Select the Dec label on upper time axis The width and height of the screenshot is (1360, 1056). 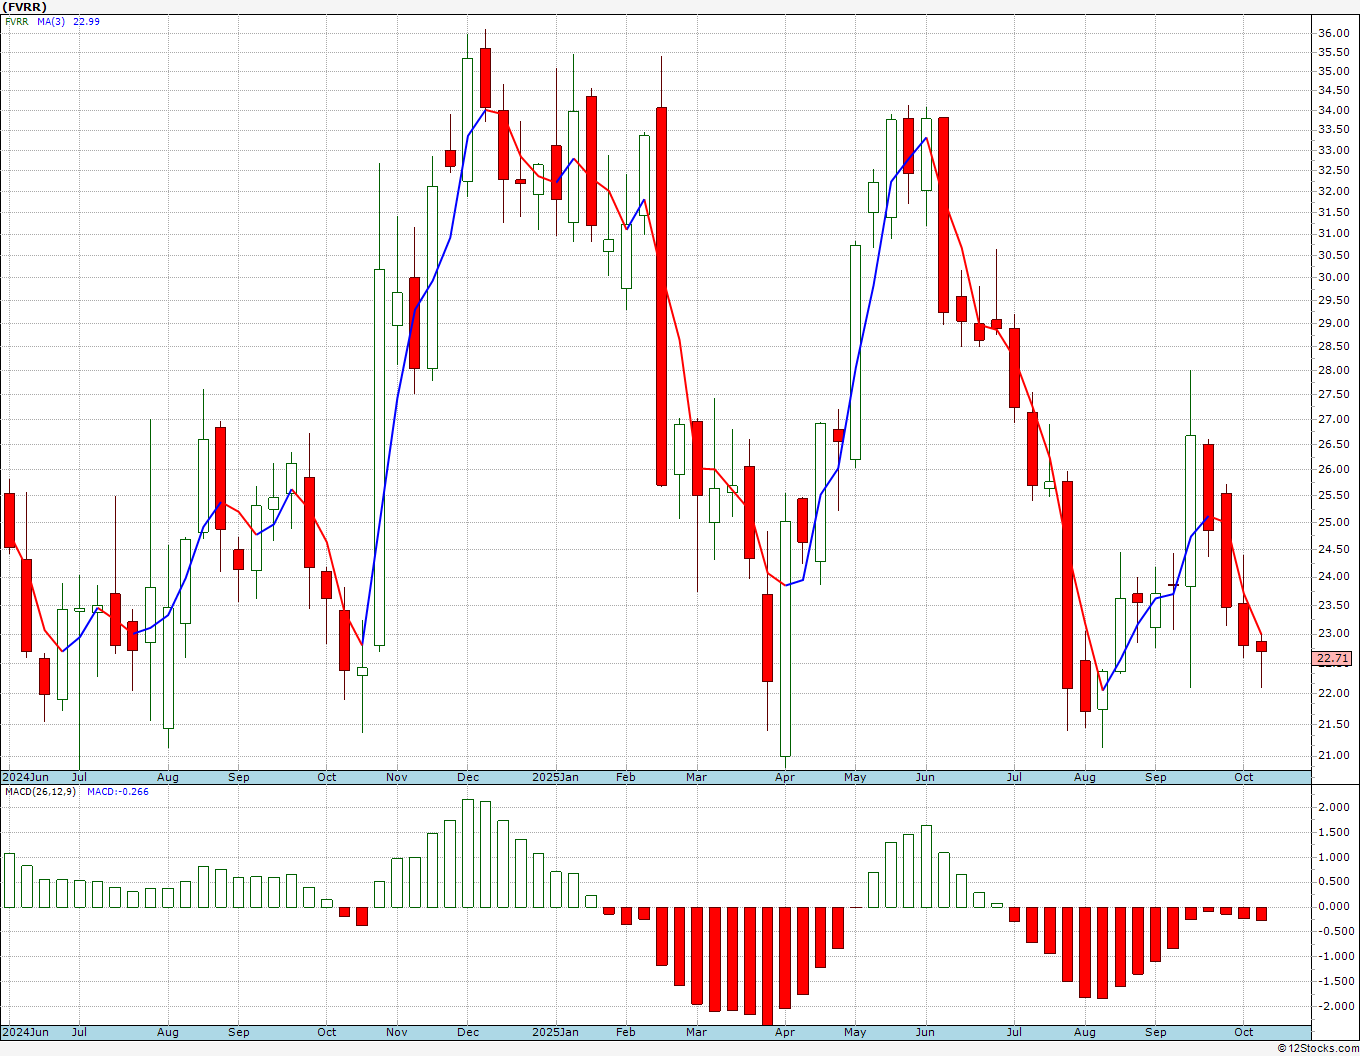(x=467, y=777)
